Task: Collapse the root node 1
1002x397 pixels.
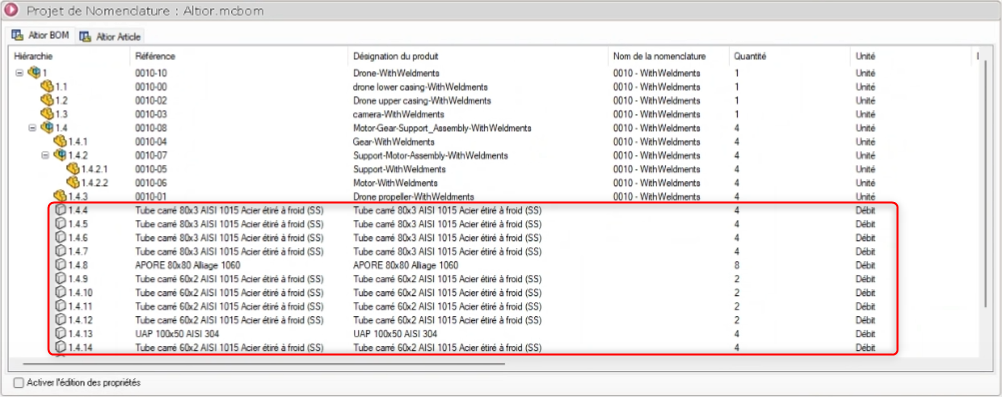Action: pos(19,73)
